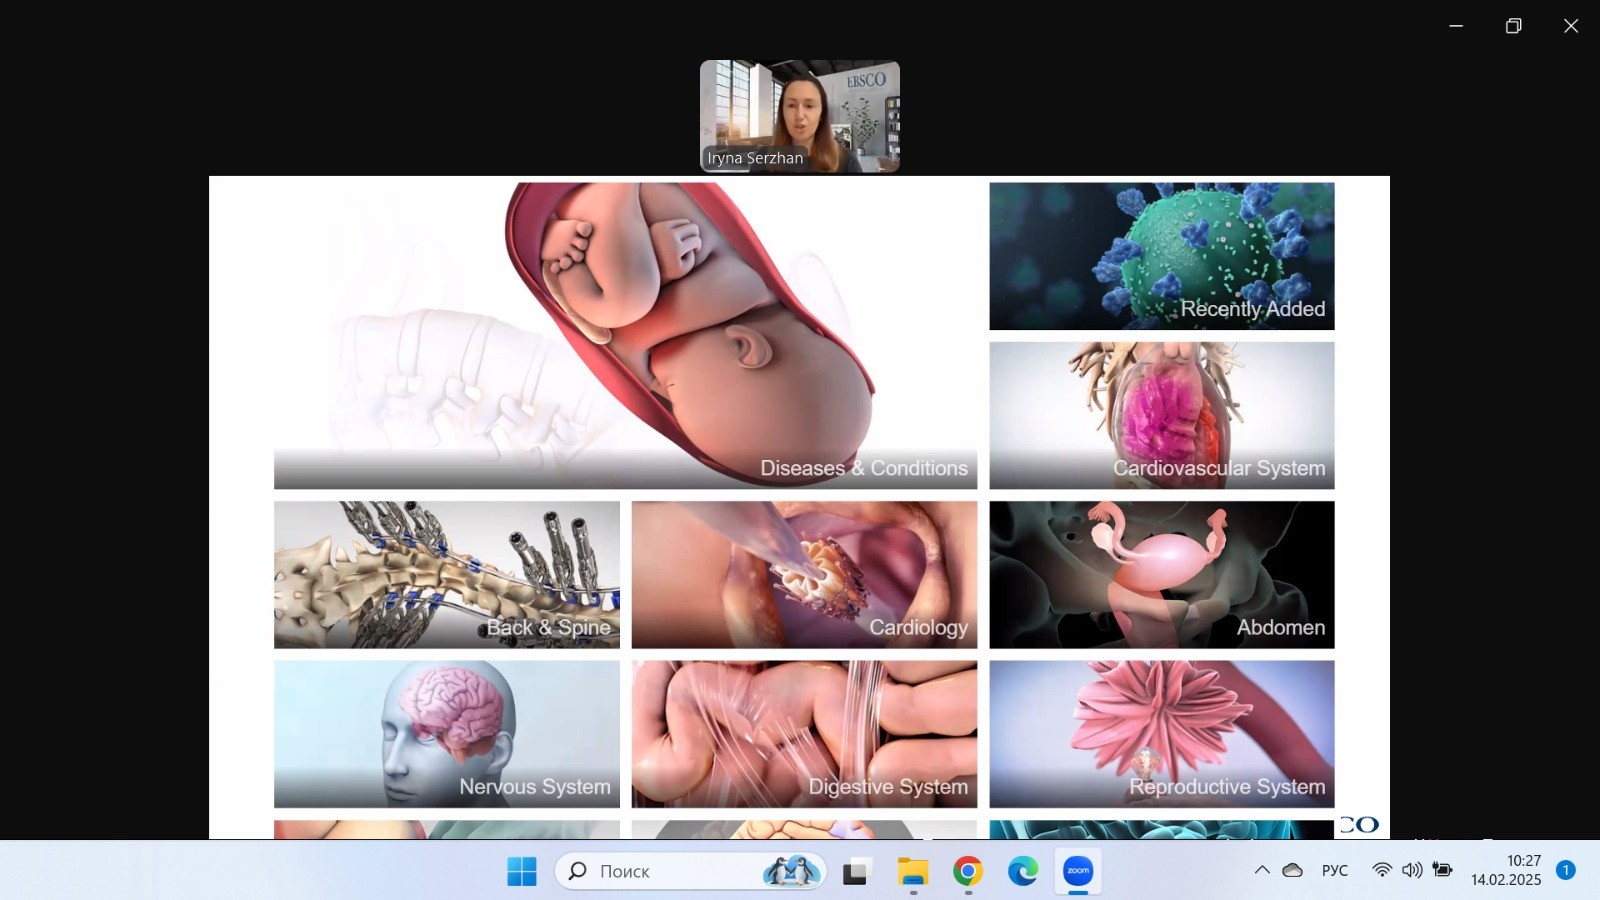Click Iryna Serzhan's video thumbnail

[799, 116]
